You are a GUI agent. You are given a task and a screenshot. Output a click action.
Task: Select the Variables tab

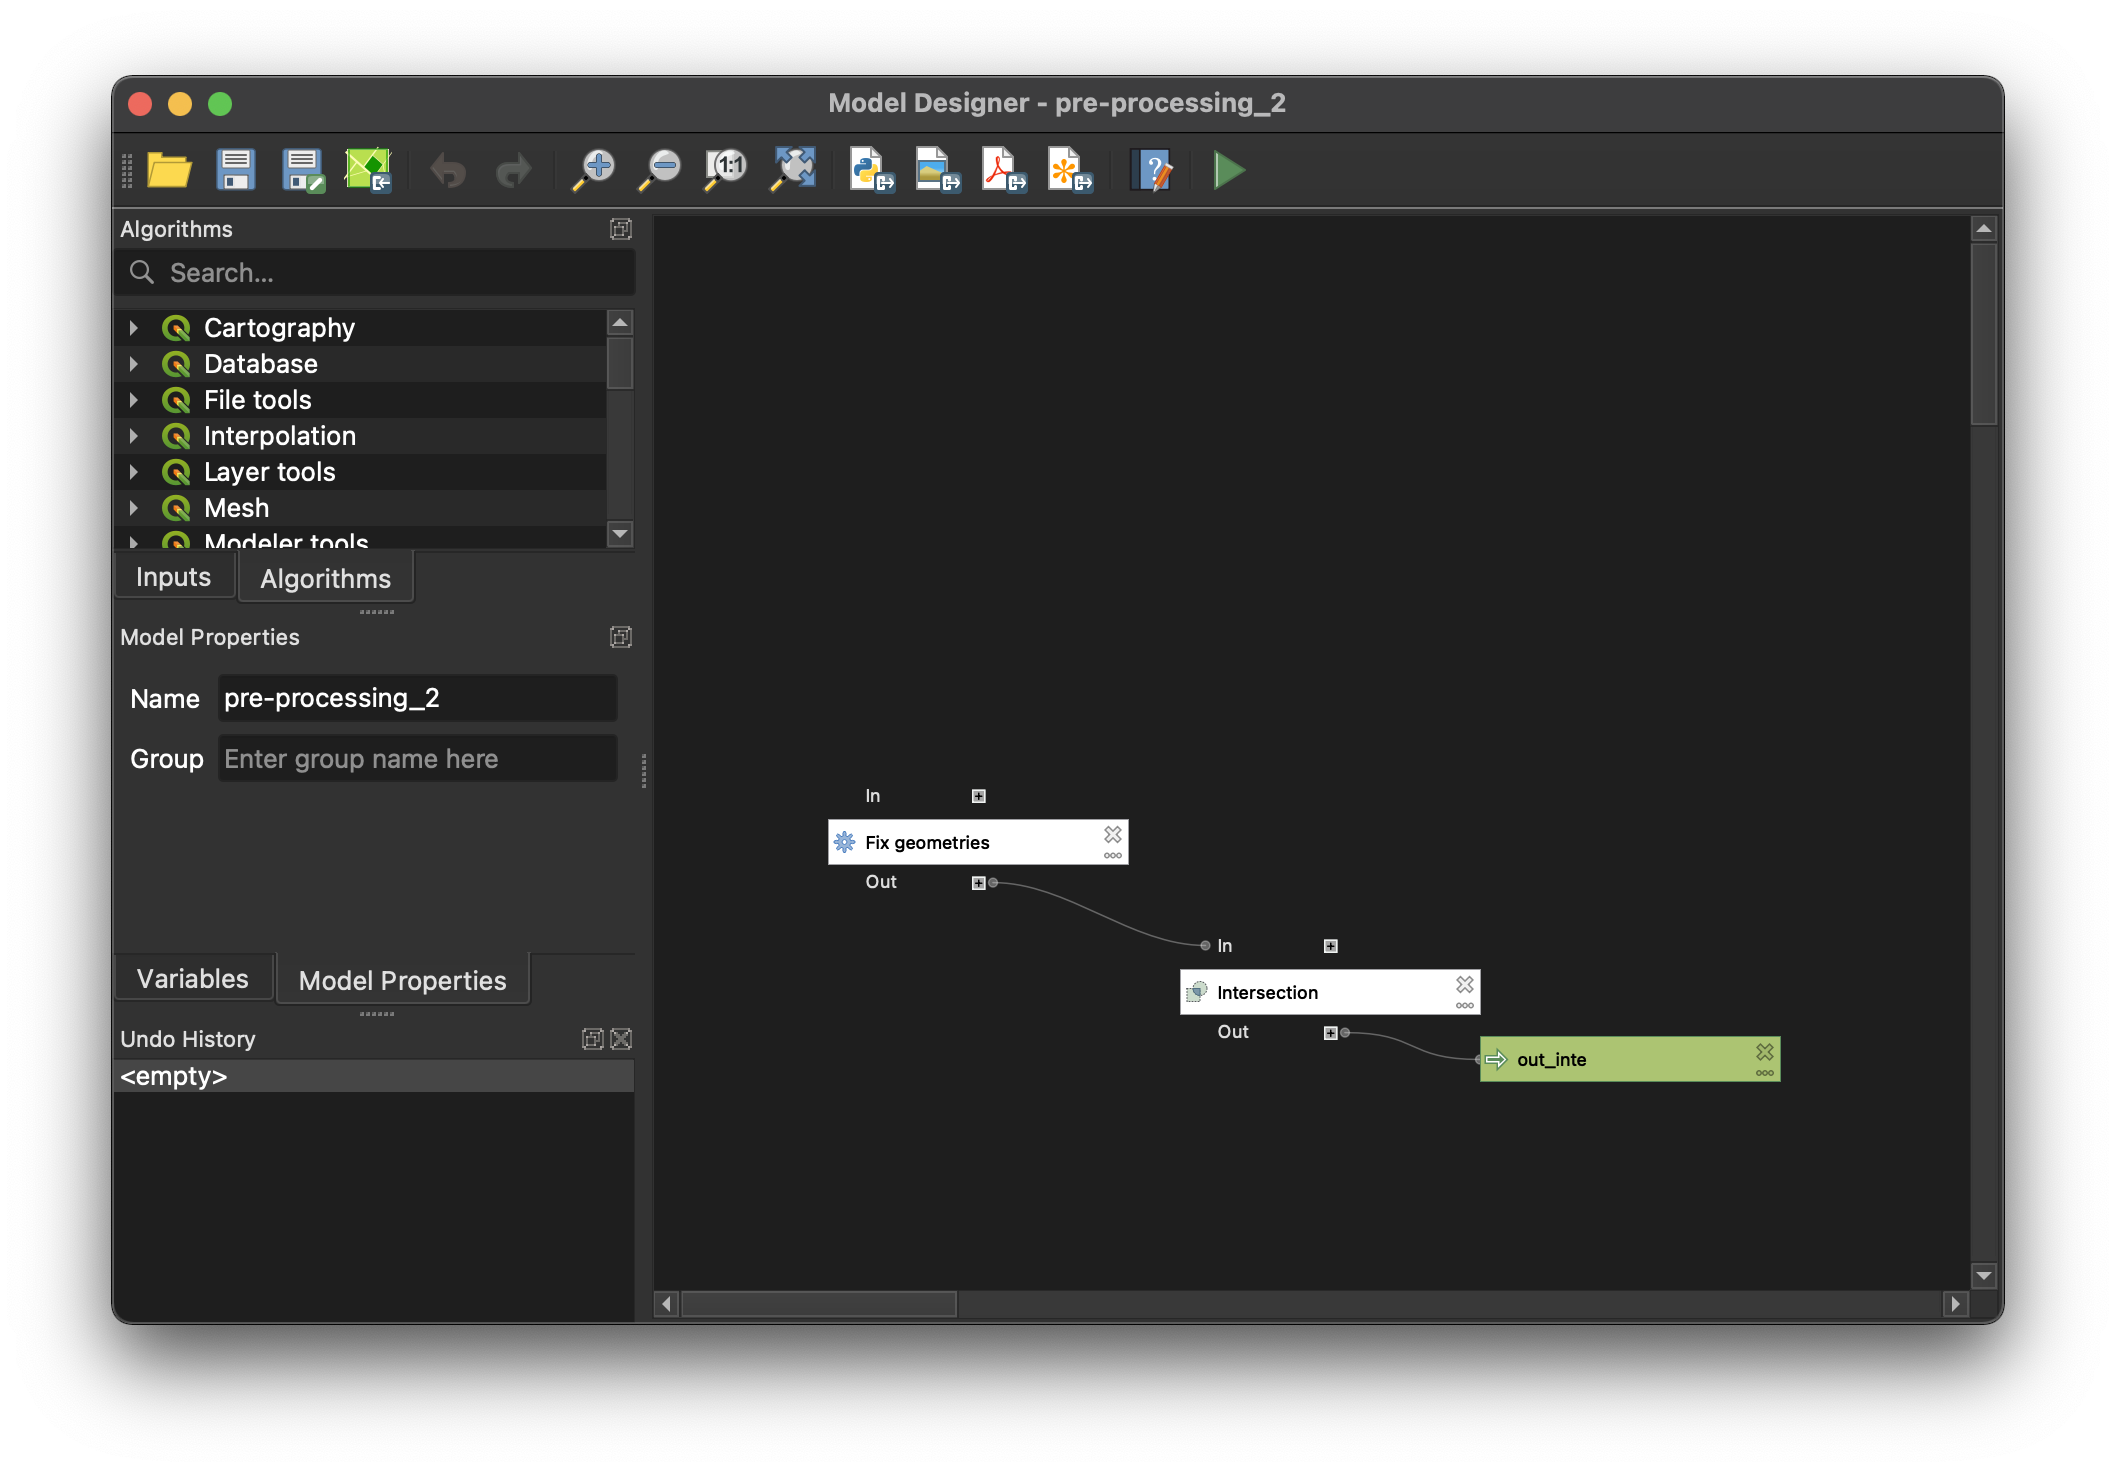(193, 978)
